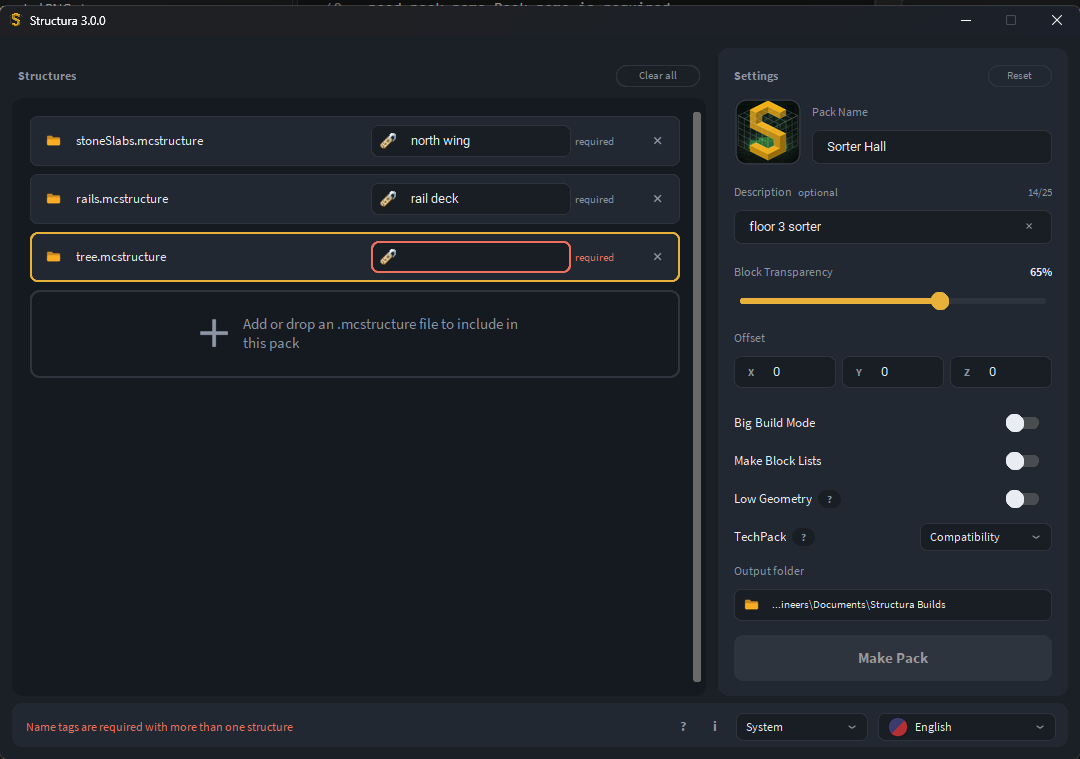Open help with the question mark in footer
The height and width of the screenshot is (759, 1080).
(x=683, y=726)
